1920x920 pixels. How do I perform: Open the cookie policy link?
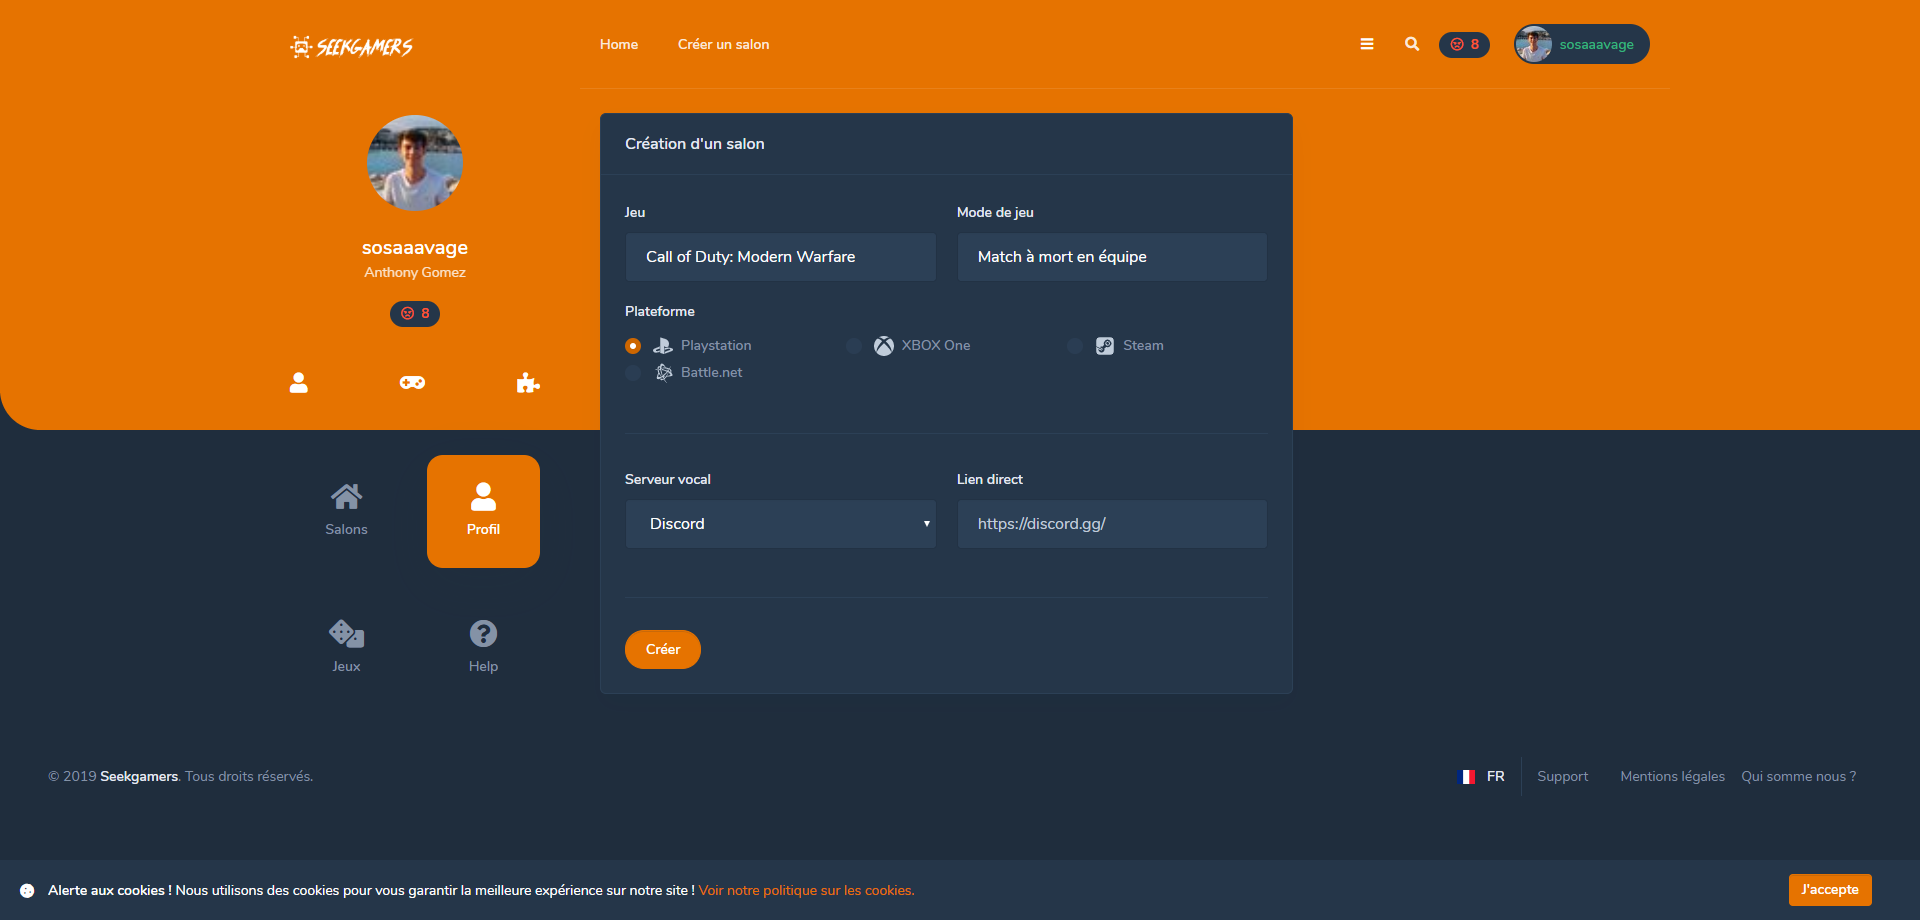tap(806, 891)
